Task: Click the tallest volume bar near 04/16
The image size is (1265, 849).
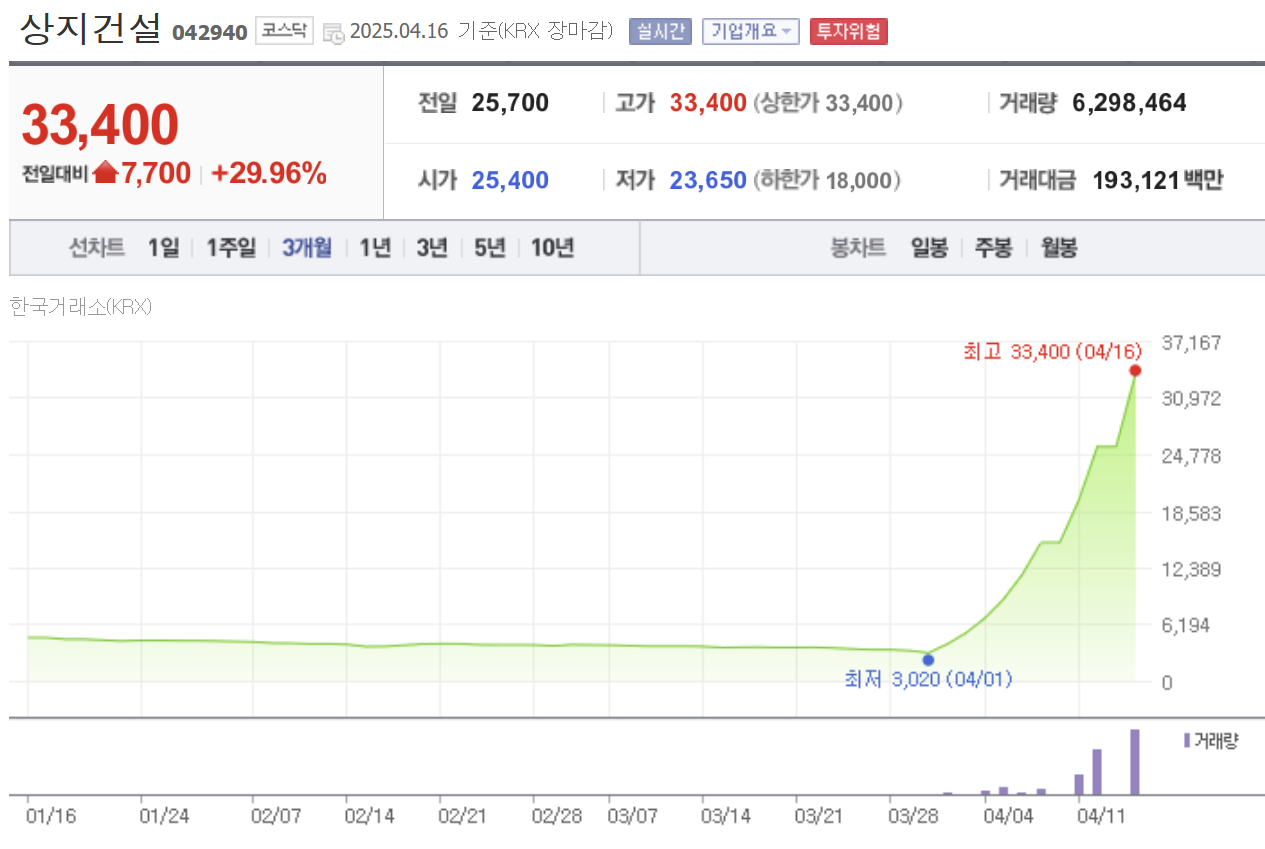Action: [1135, 762]
